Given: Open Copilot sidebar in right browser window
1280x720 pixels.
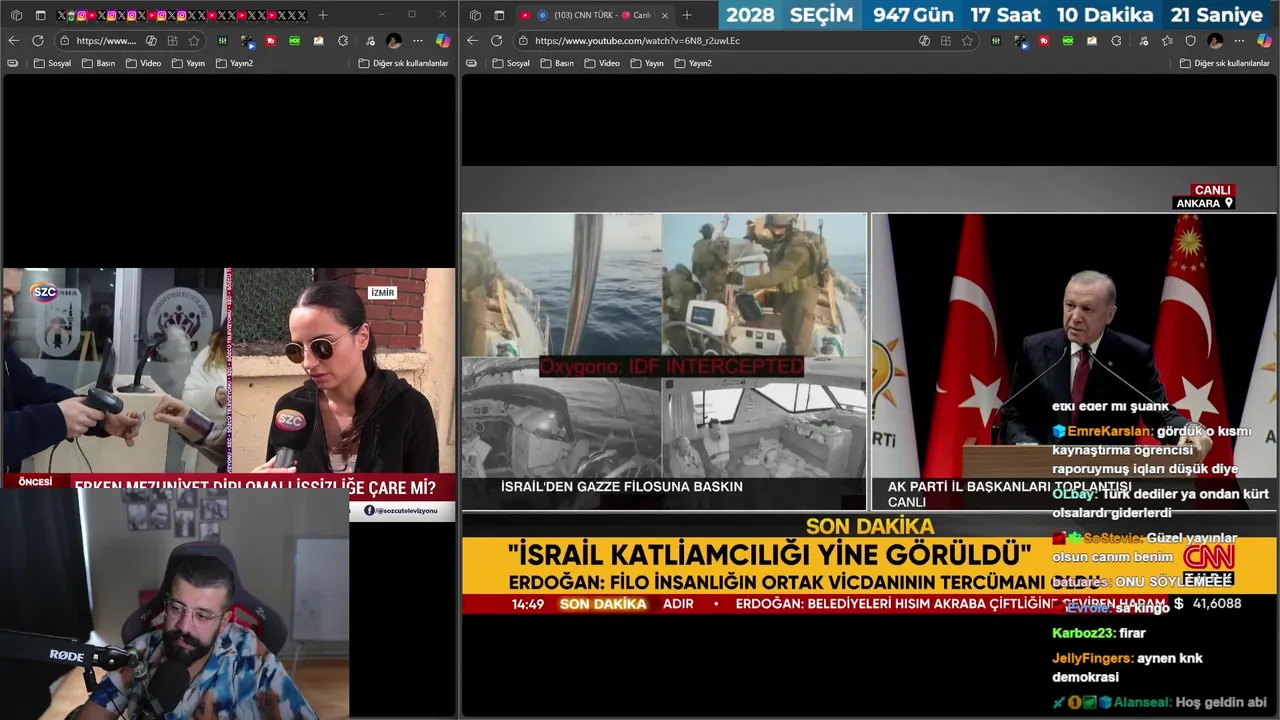Looking at the screenshot, I should click(x=1264, y=41).
